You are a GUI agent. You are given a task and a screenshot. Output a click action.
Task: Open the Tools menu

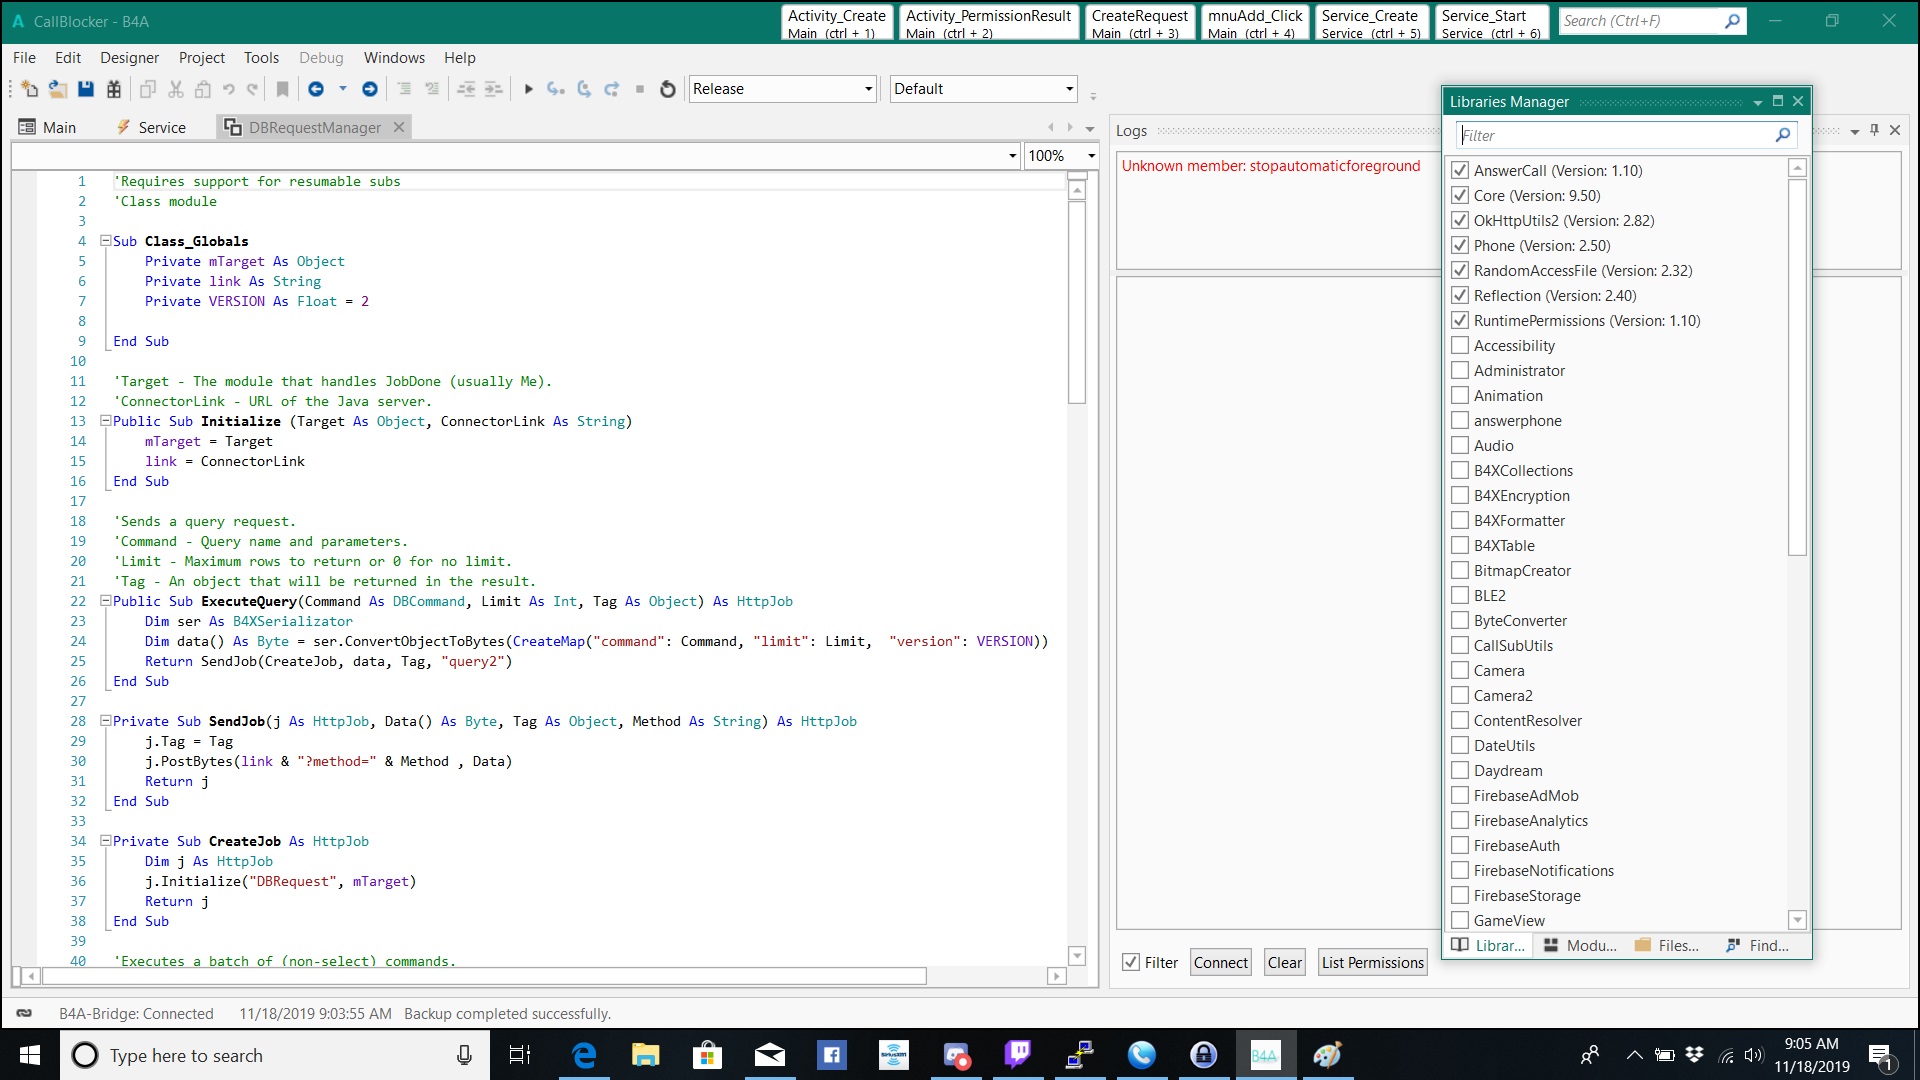point(261,57)
